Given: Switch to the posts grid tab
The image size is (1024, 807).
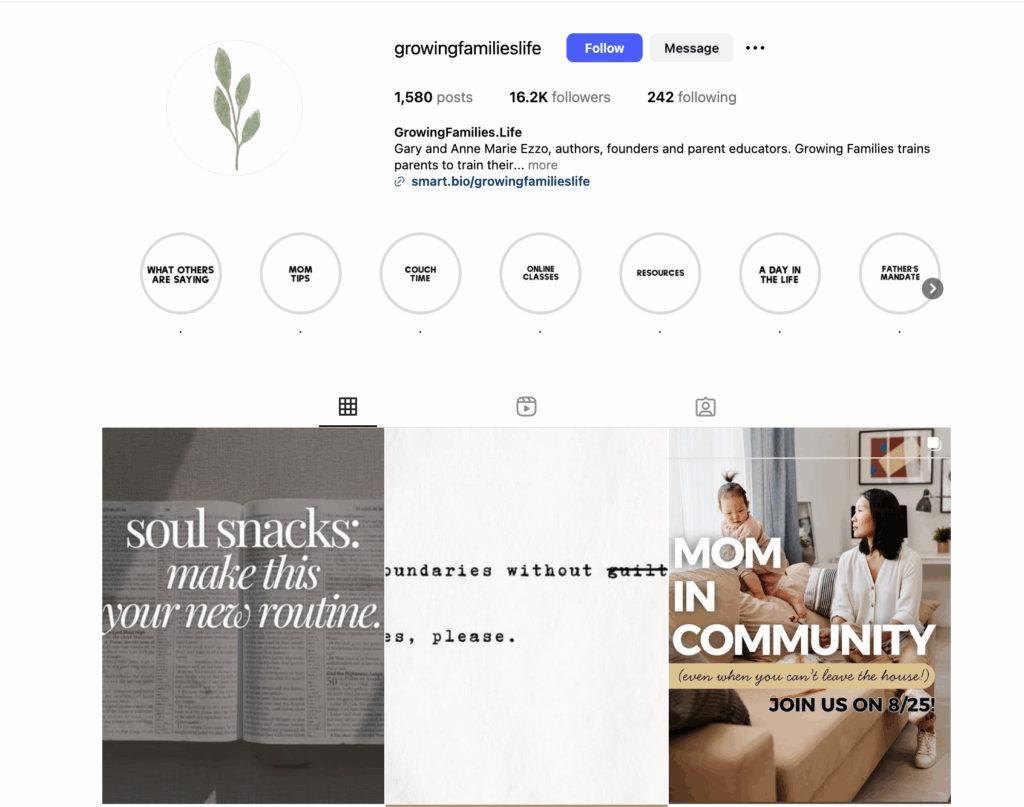Looking at the screenshot, I should pos(347,406).
